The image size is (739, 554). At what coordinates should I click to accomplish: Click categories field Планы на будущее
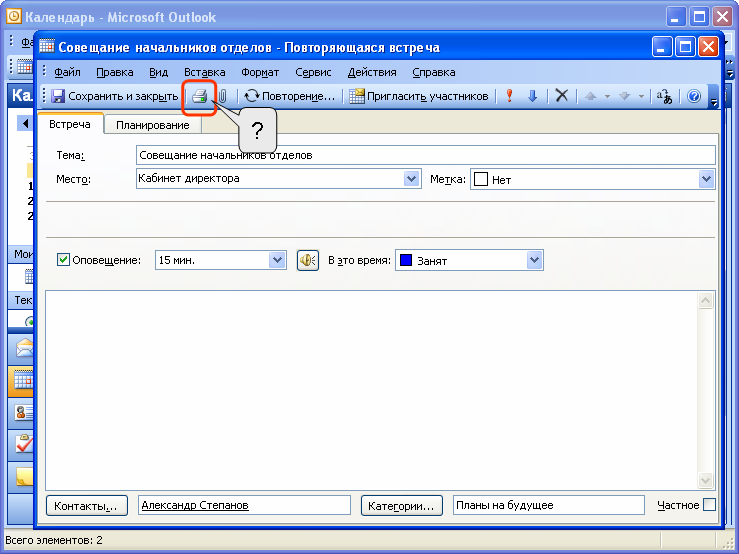(x=549, y=505)
